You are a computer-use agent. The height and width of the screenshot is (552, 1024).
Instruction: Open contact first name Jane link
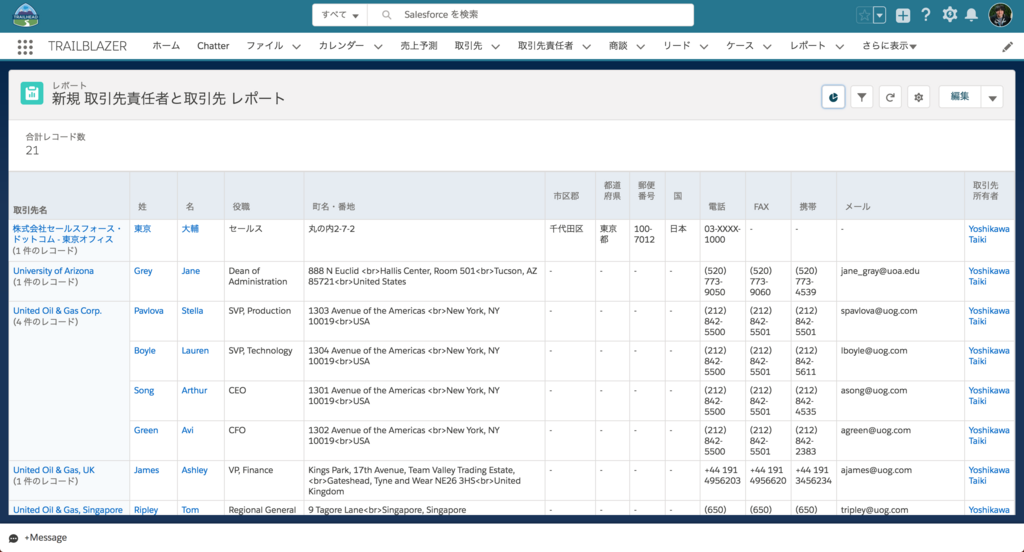point(191,270)
